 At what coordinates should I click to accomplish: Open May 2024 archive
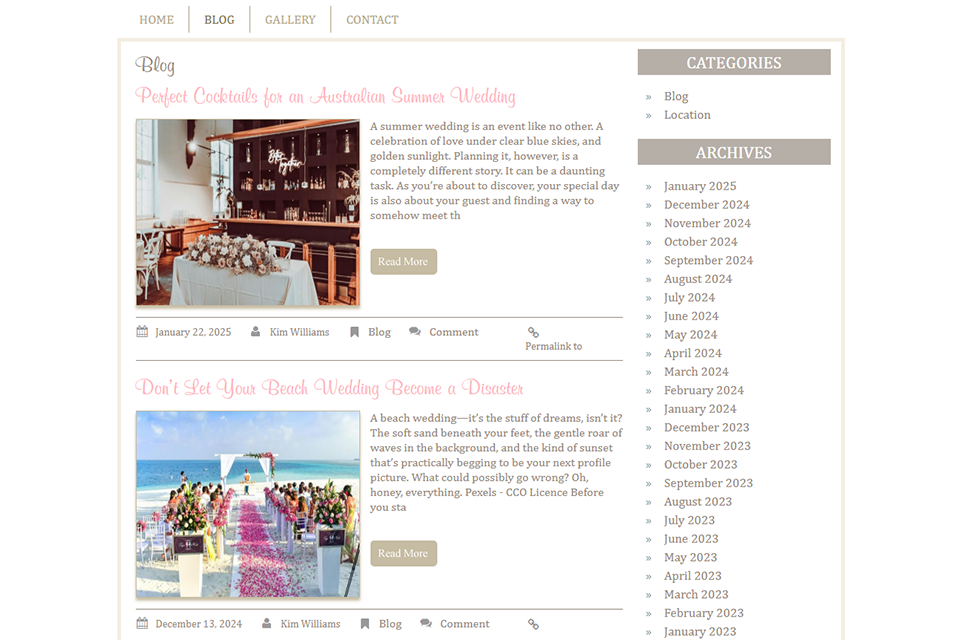(x=691, y=334)
